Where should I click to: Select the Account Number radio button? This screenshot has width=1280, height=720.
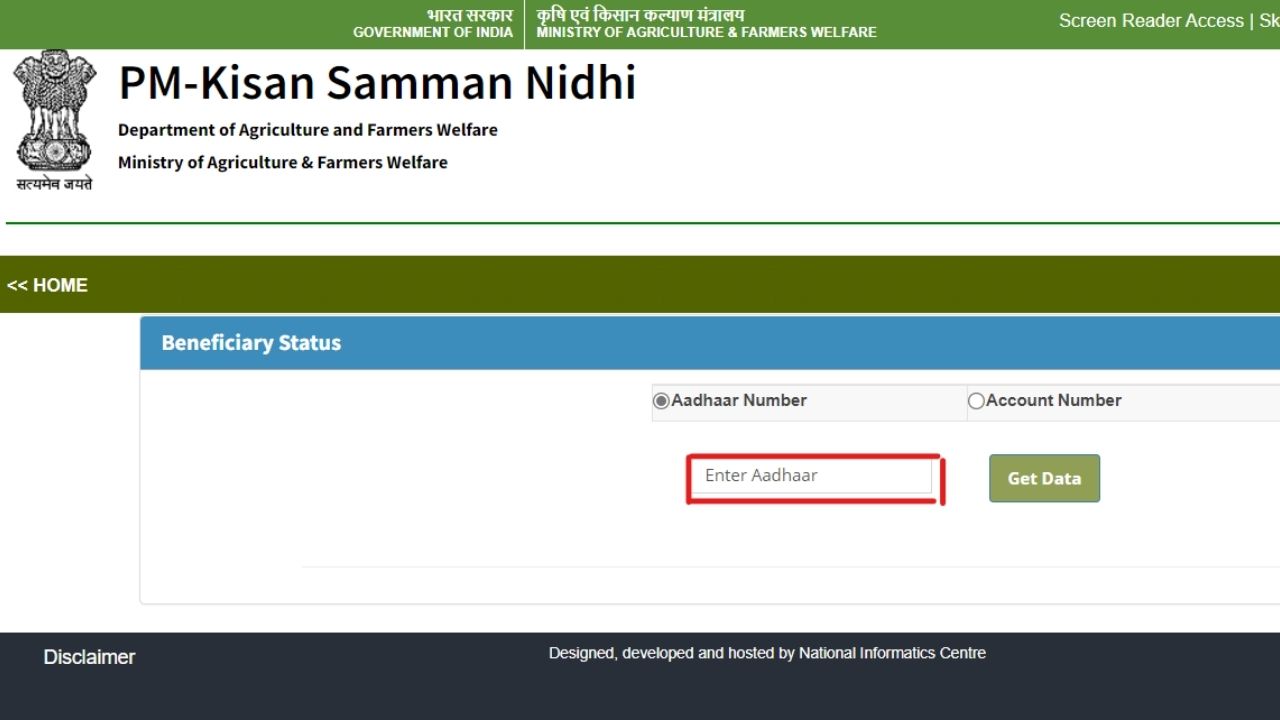[976, 401]
